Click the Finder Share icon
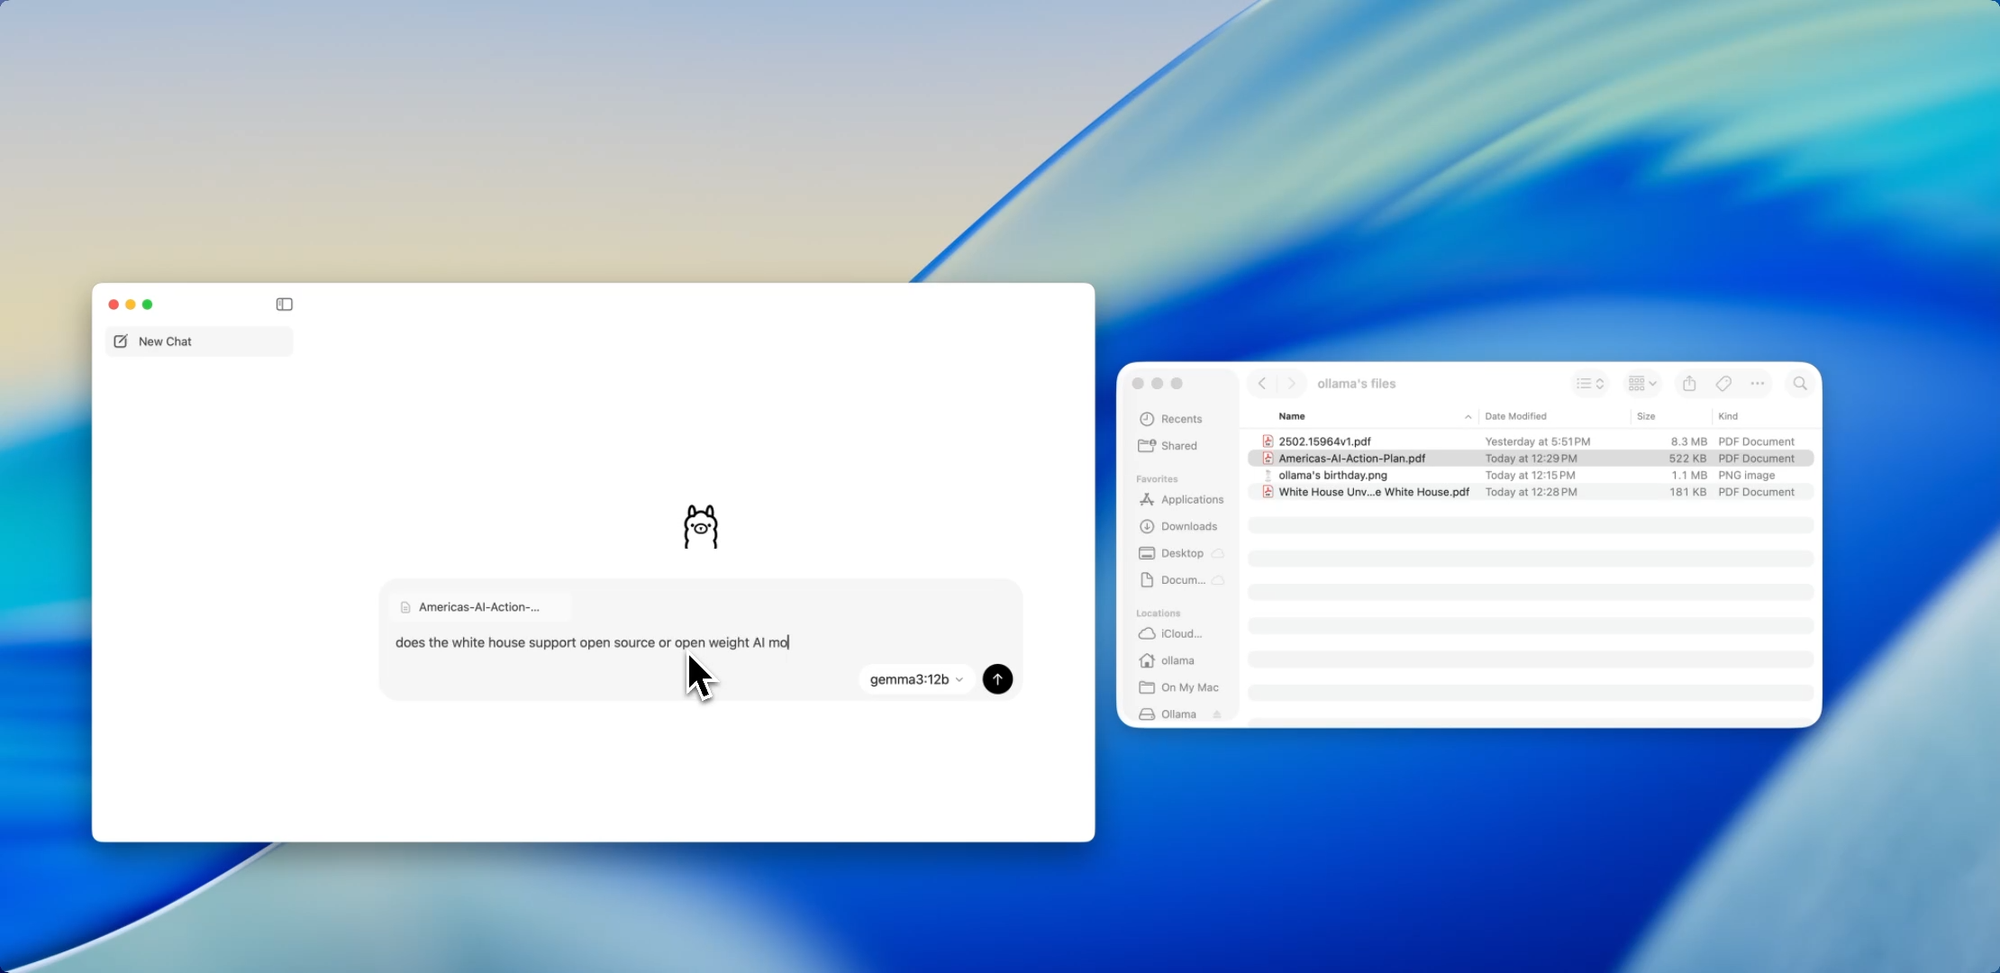Viewport: 2000px width, 973px height. pos(1689,383)
